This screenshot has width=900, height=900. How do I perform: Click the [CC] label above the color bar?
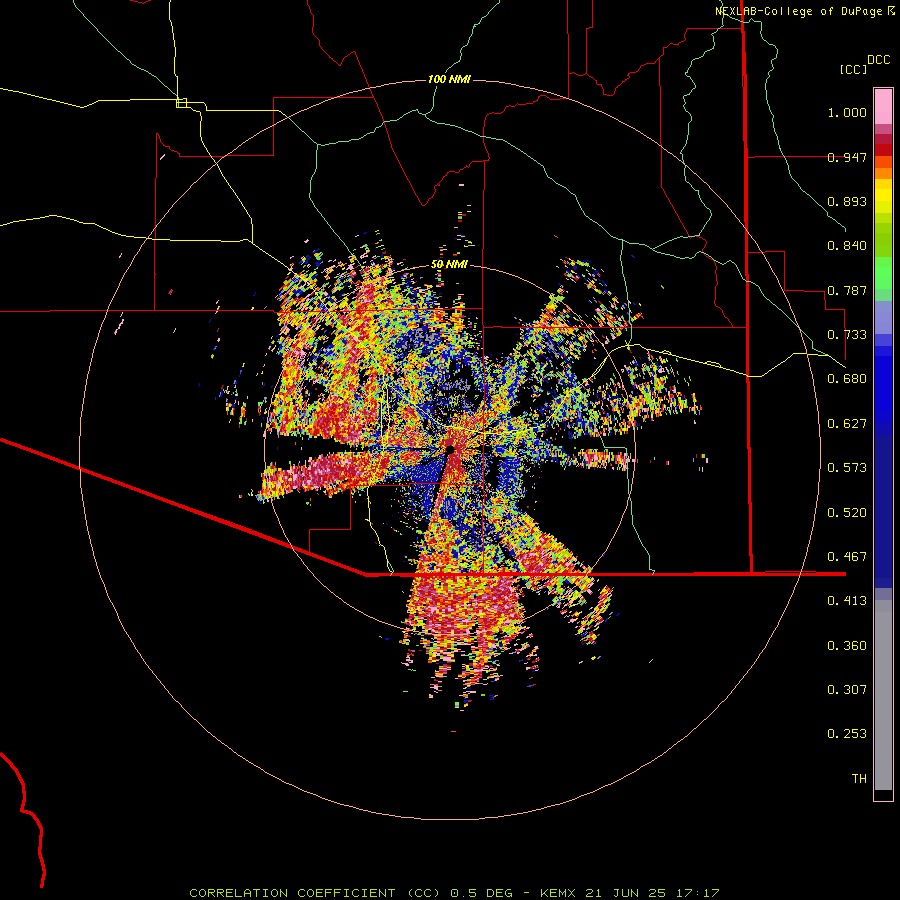(x=854, y=69)
